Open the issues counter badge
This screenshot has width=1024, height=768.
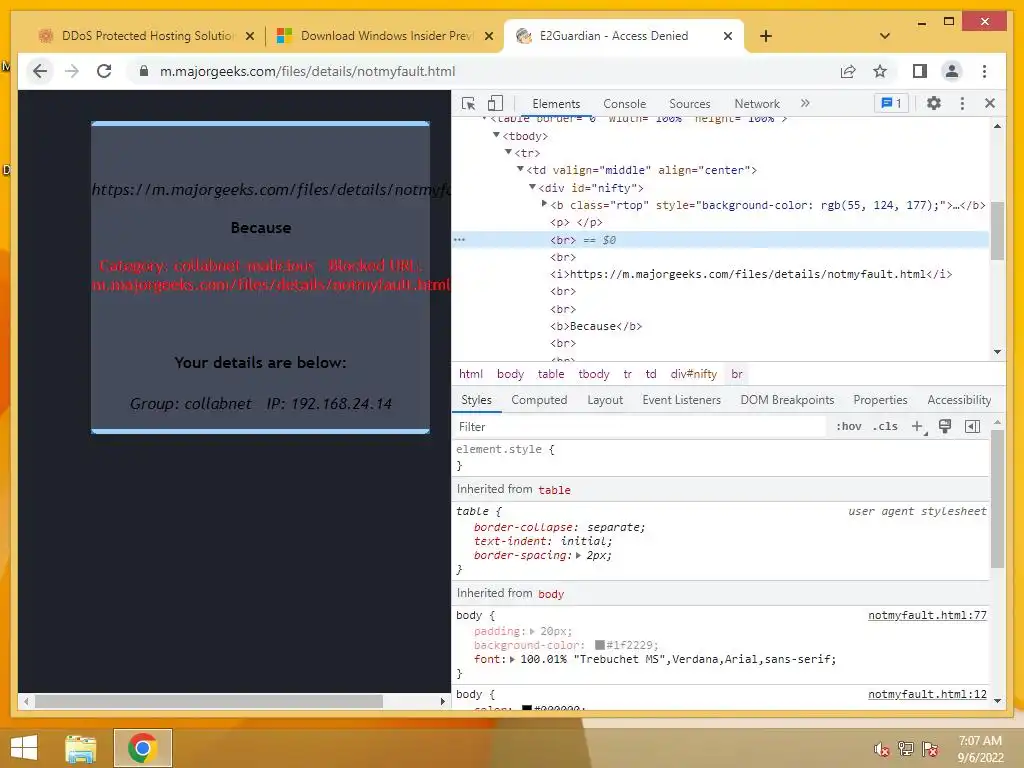891,103
